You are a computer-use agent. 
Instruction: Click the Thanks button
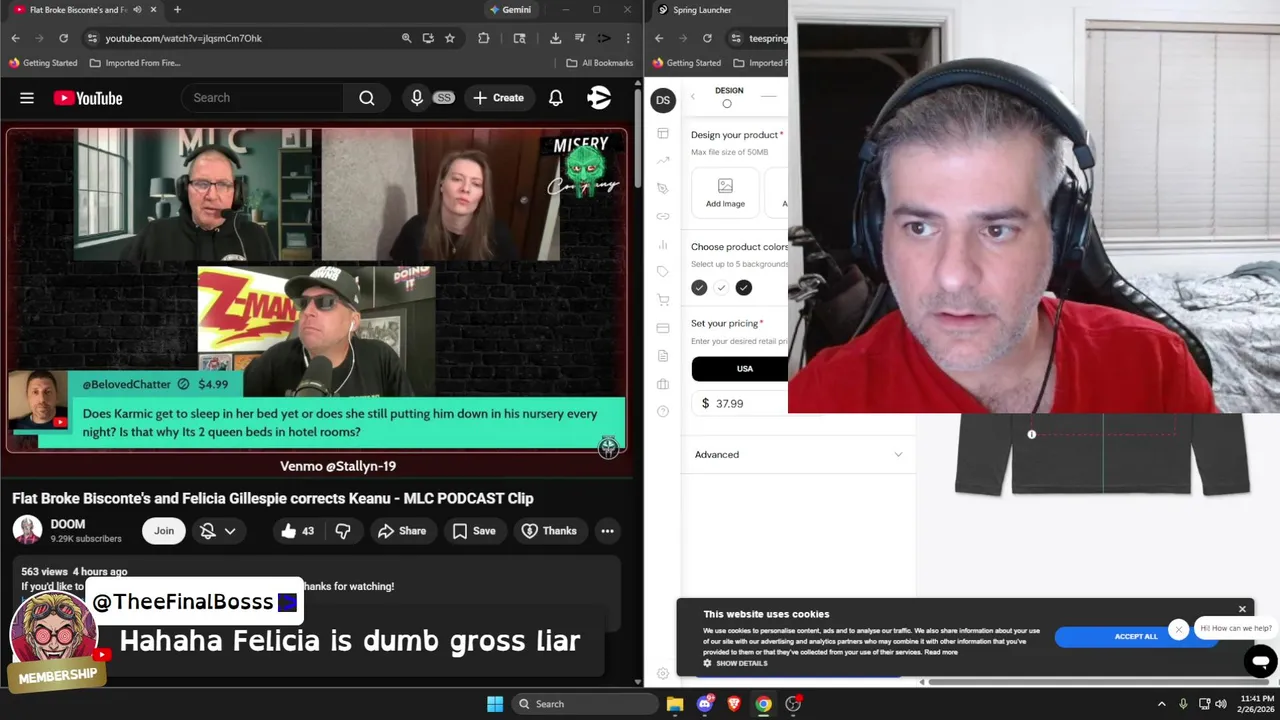549,531
